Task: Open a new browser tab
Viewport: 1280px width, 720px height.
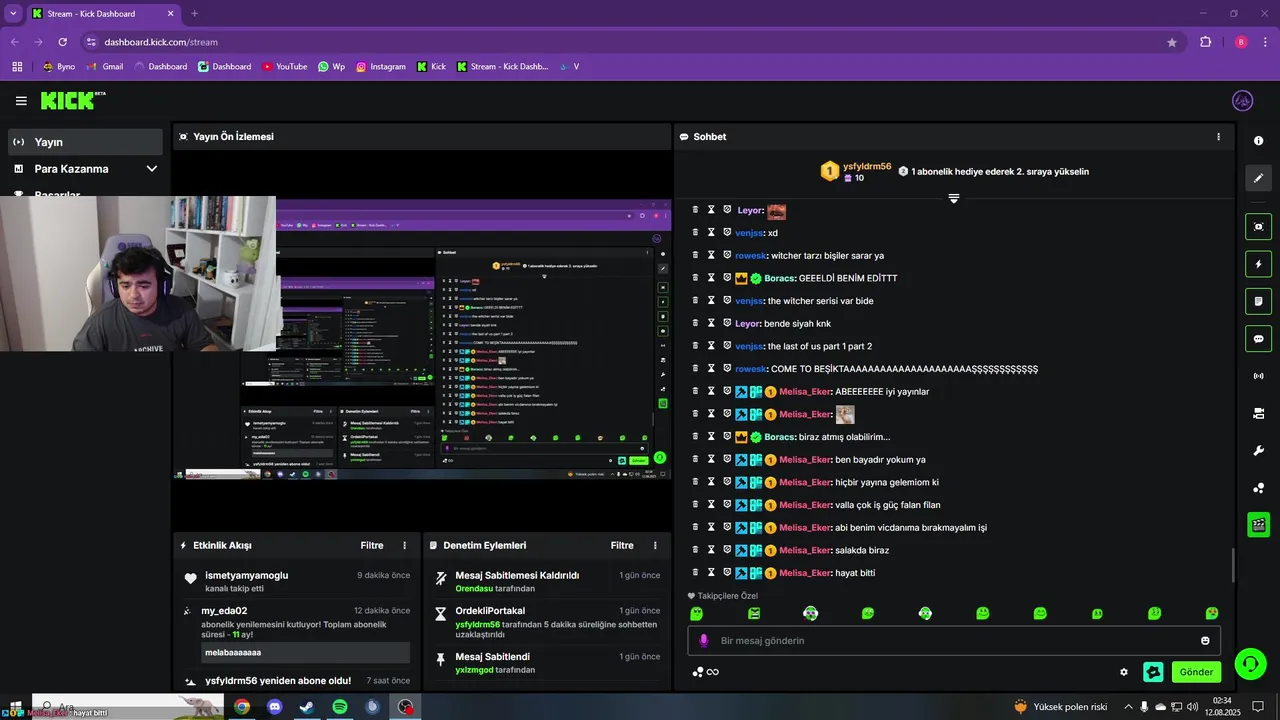Action: (195, 14)
